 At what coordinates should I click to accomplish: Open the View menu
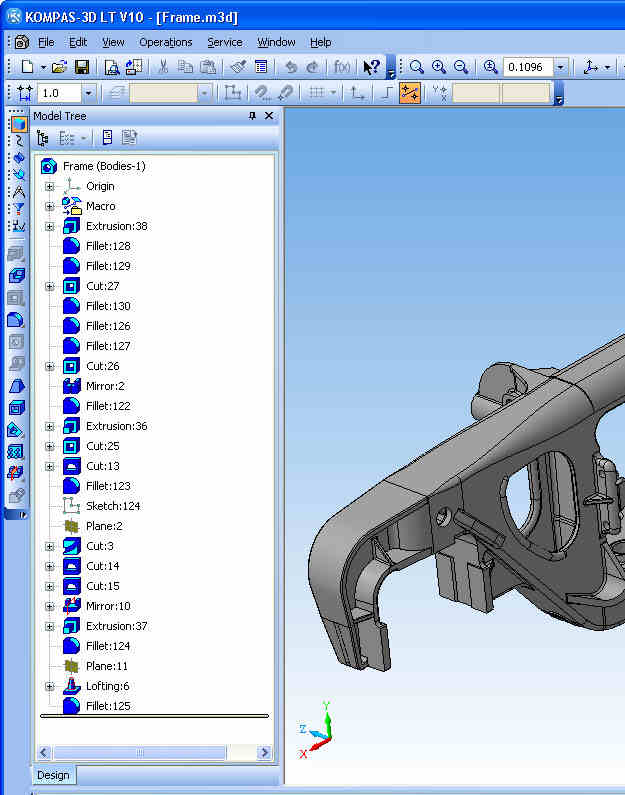tap(113, 42)
